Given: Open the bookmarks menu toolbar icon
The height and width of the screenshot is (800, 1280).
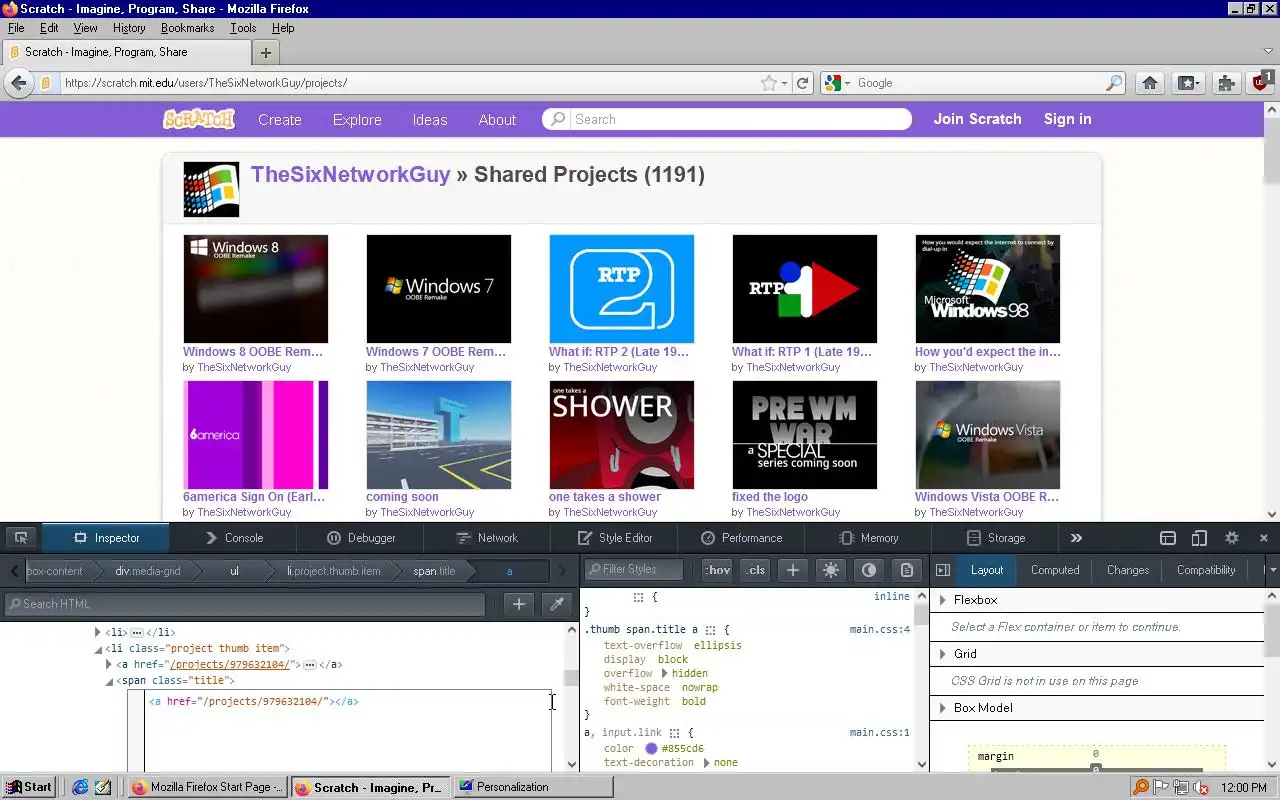Looking at the screenshot, I should tap(1188, 83).
